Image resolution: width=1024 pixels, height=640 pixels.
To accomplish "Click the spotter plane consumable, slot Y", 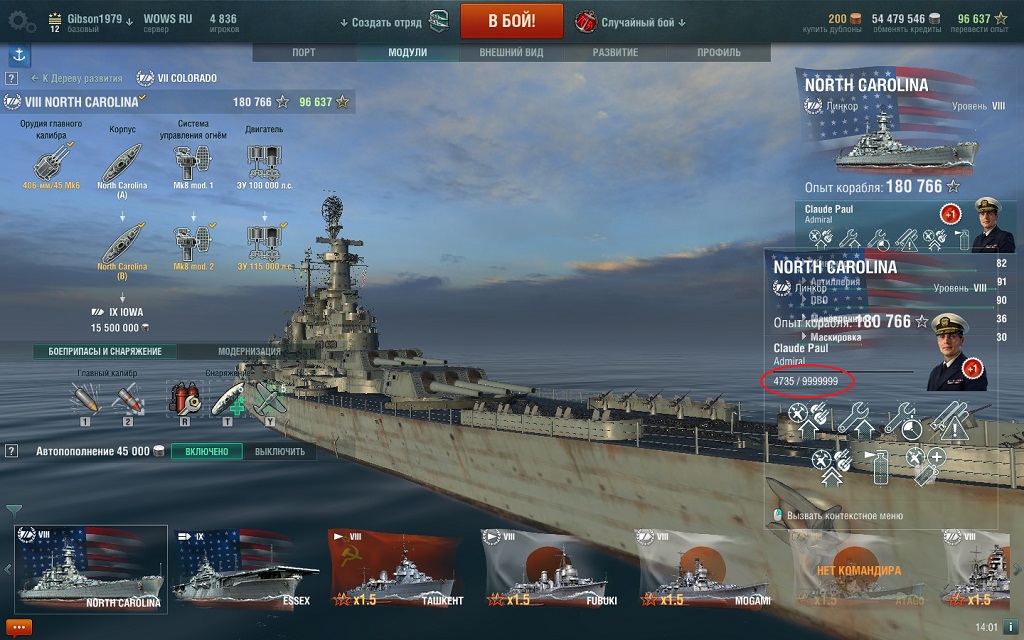I will tap(269, 398).
